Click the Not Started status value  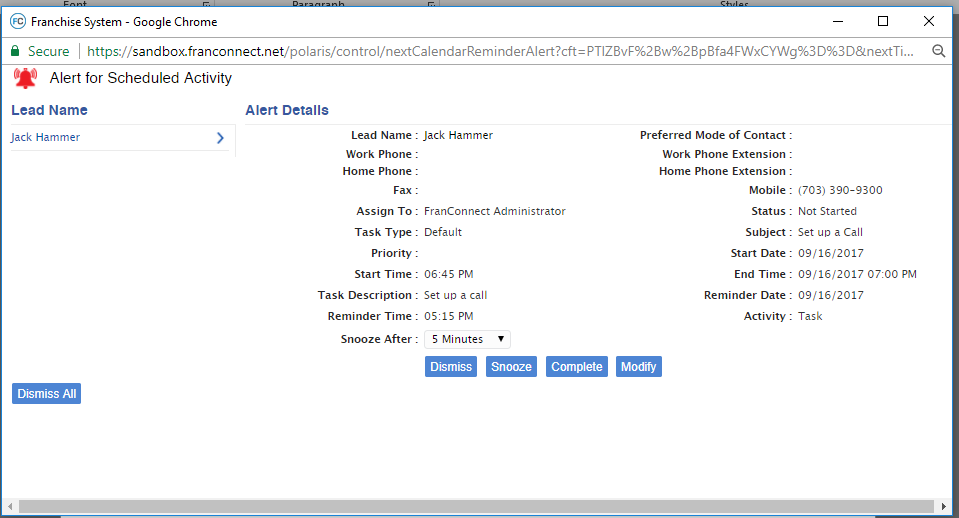(x=827, y=211)
